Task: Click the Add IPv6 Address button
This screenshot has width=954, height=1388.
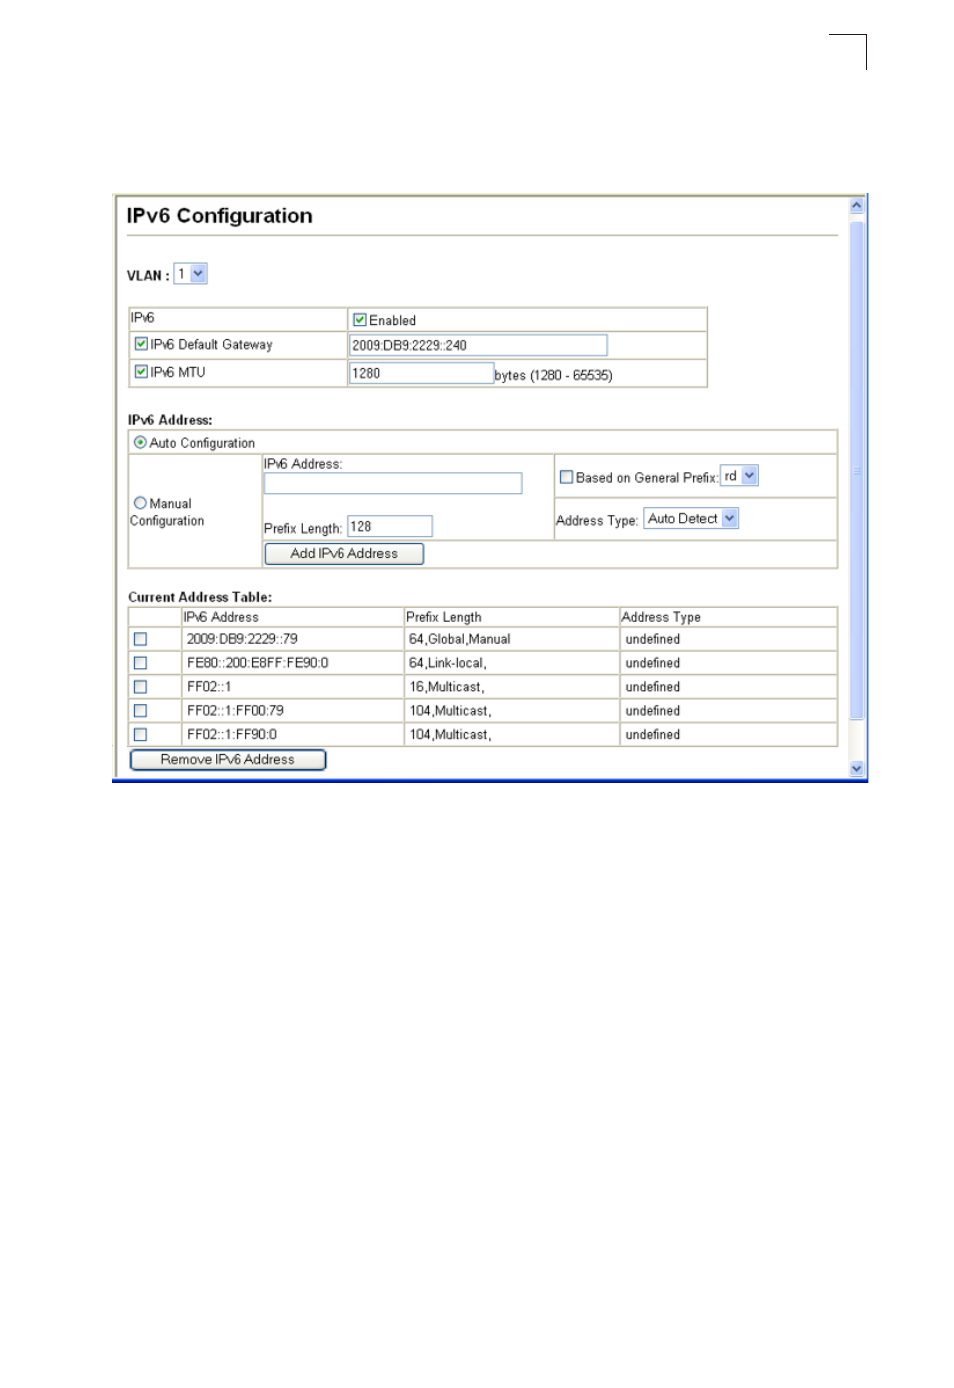Action: pos(344,553)
